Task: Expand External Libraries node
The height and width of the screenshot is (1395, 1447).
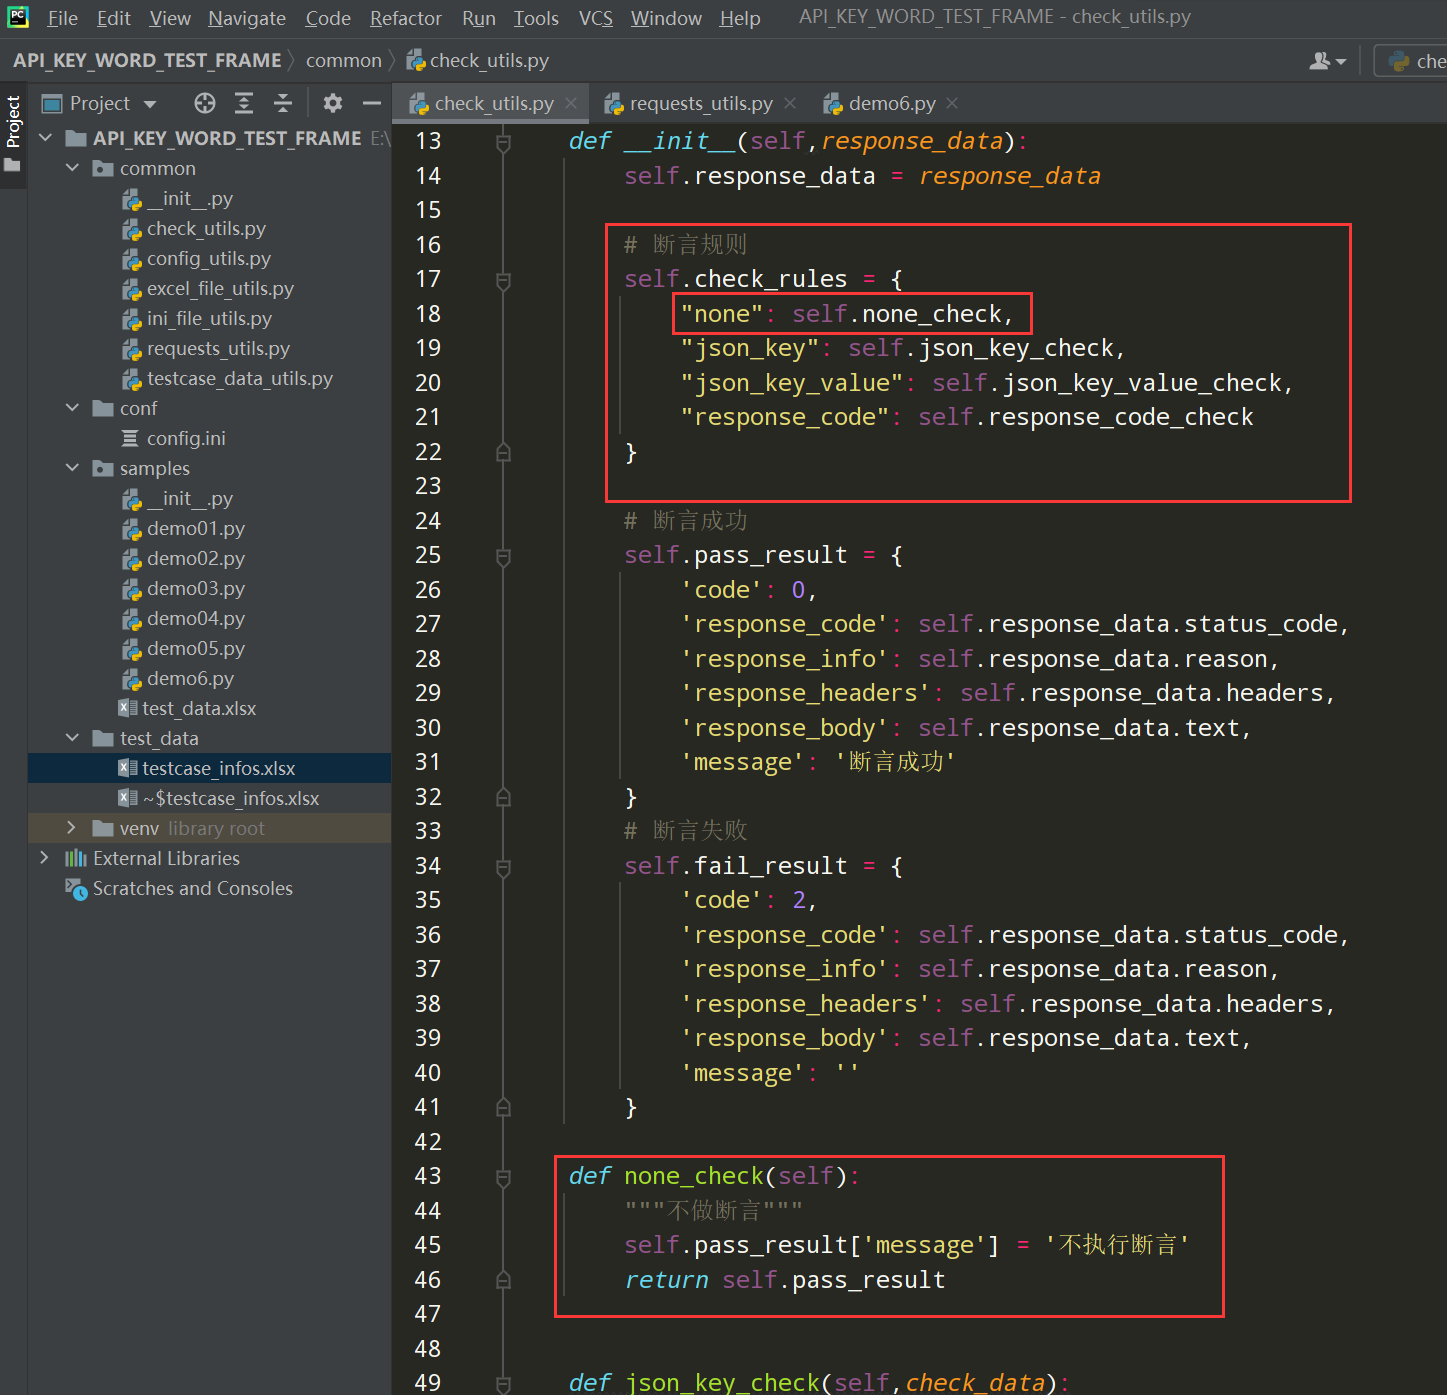Action: coord(45,858)
